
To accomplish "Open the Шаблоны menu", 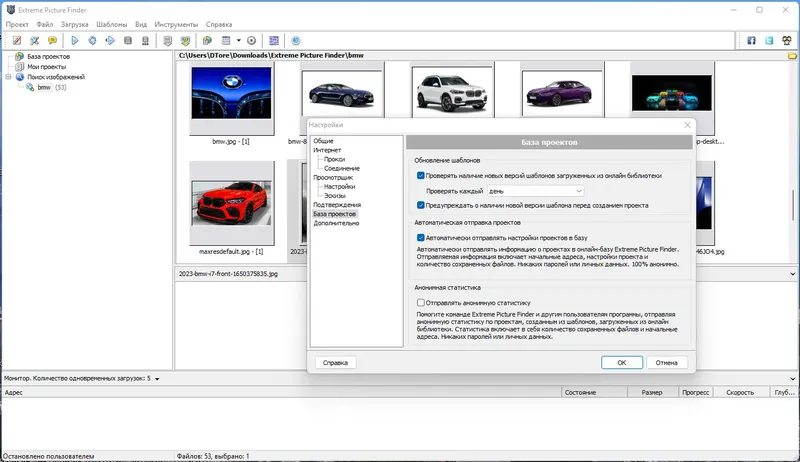I will [x=112, y=23].
